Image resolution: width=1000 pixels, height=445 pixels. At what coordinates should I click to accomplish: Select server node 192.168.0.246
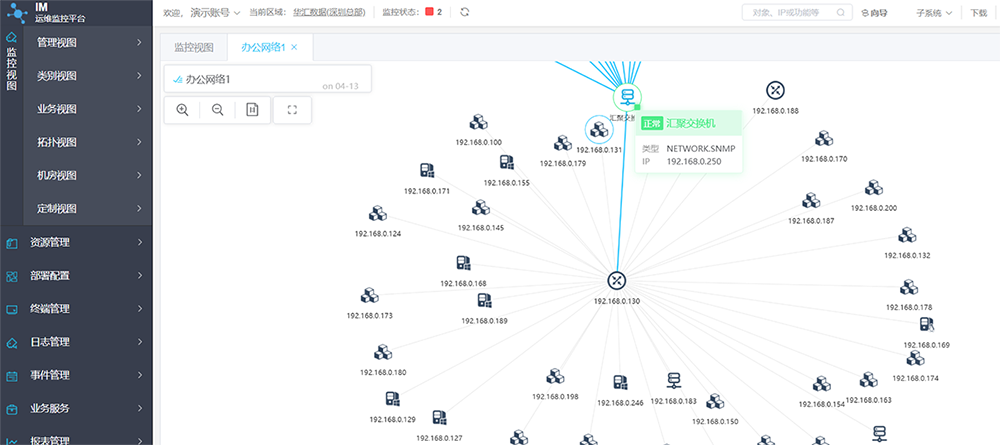(621, 383)
